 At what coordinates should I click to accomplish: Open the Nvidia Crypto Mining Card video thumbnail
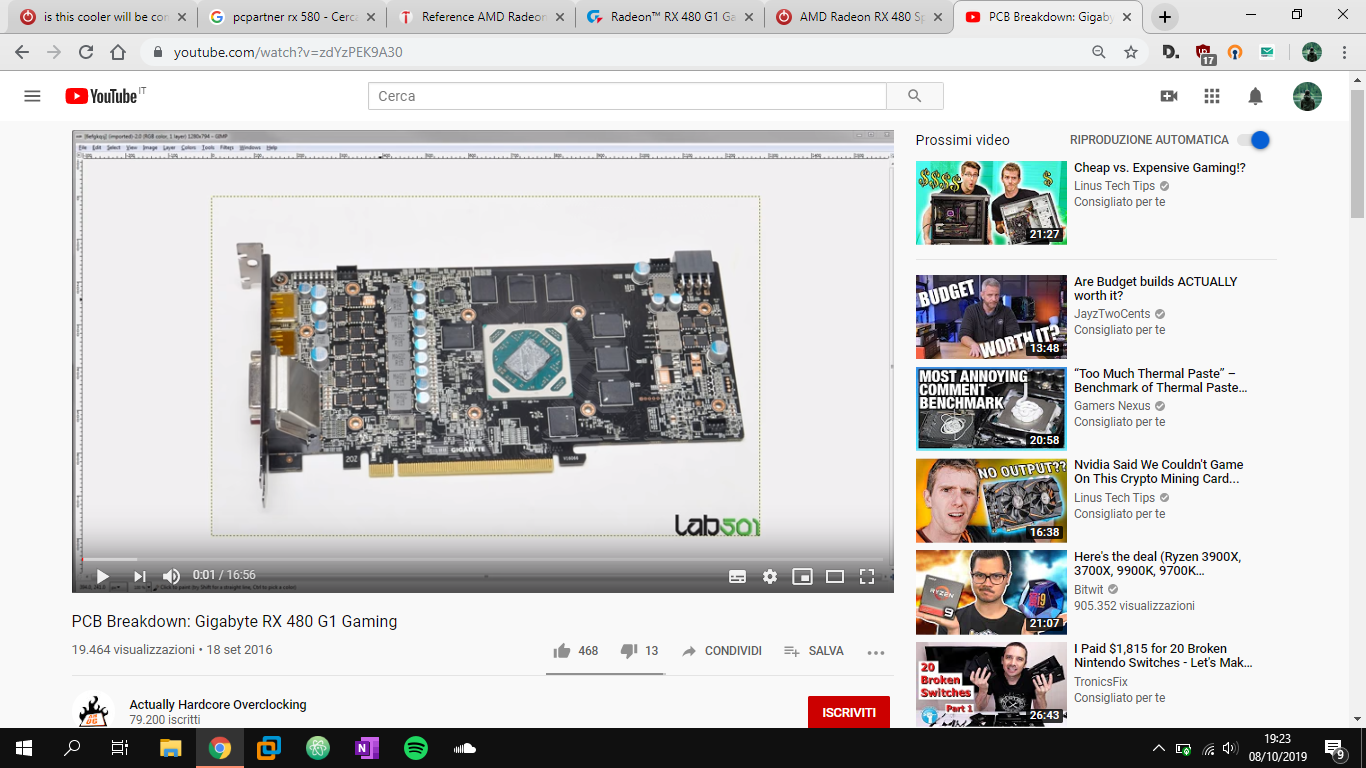991,501
